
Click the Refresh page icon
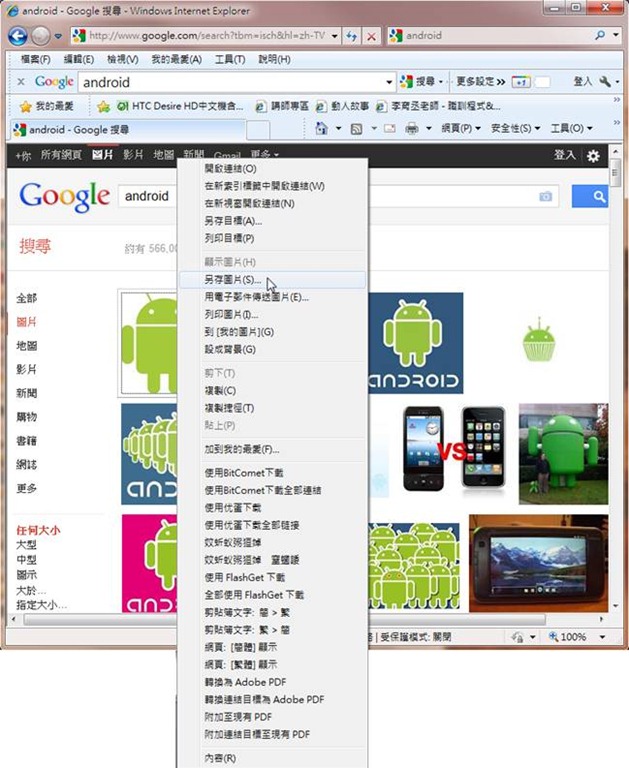tap(351, 36)
